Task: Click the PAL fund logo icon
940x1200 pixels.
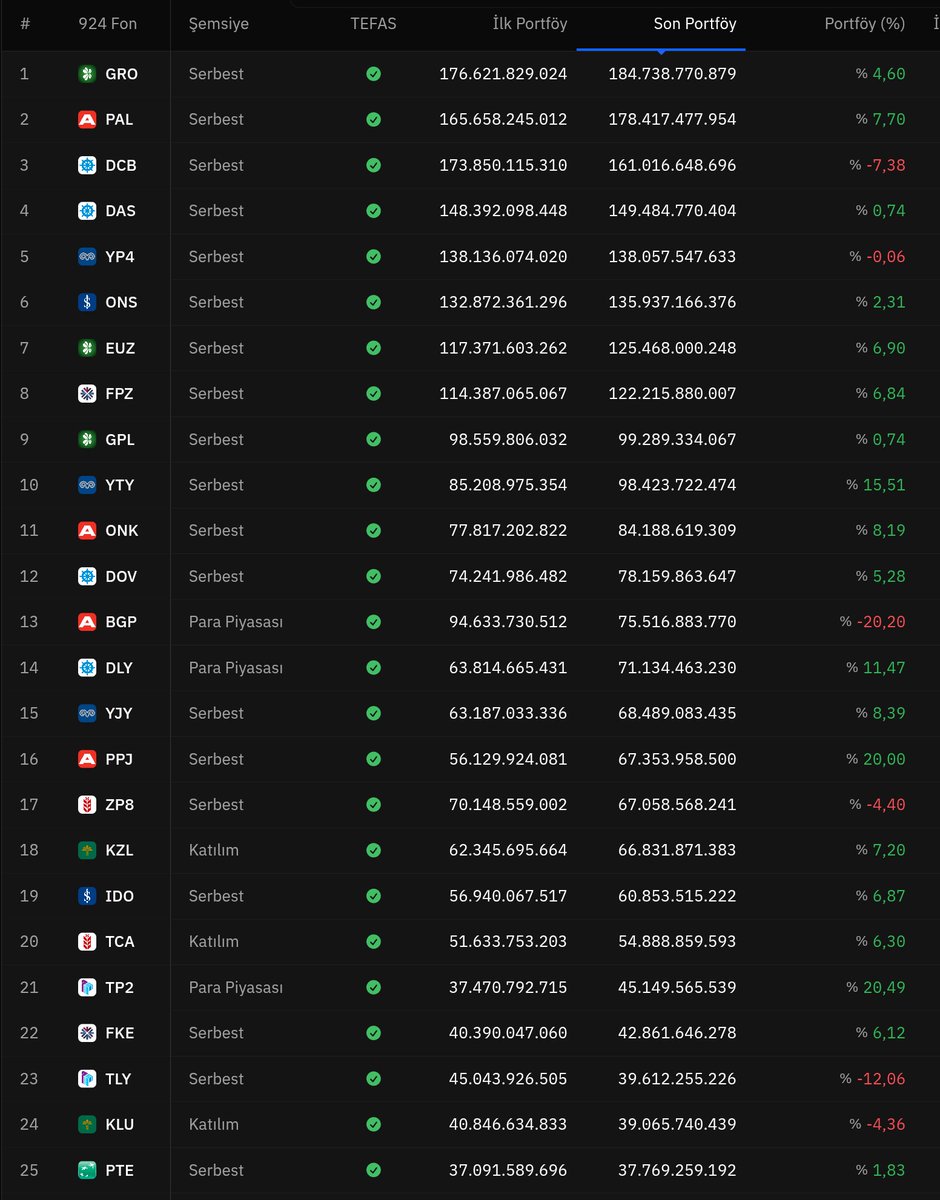Action: coord(87,119)
